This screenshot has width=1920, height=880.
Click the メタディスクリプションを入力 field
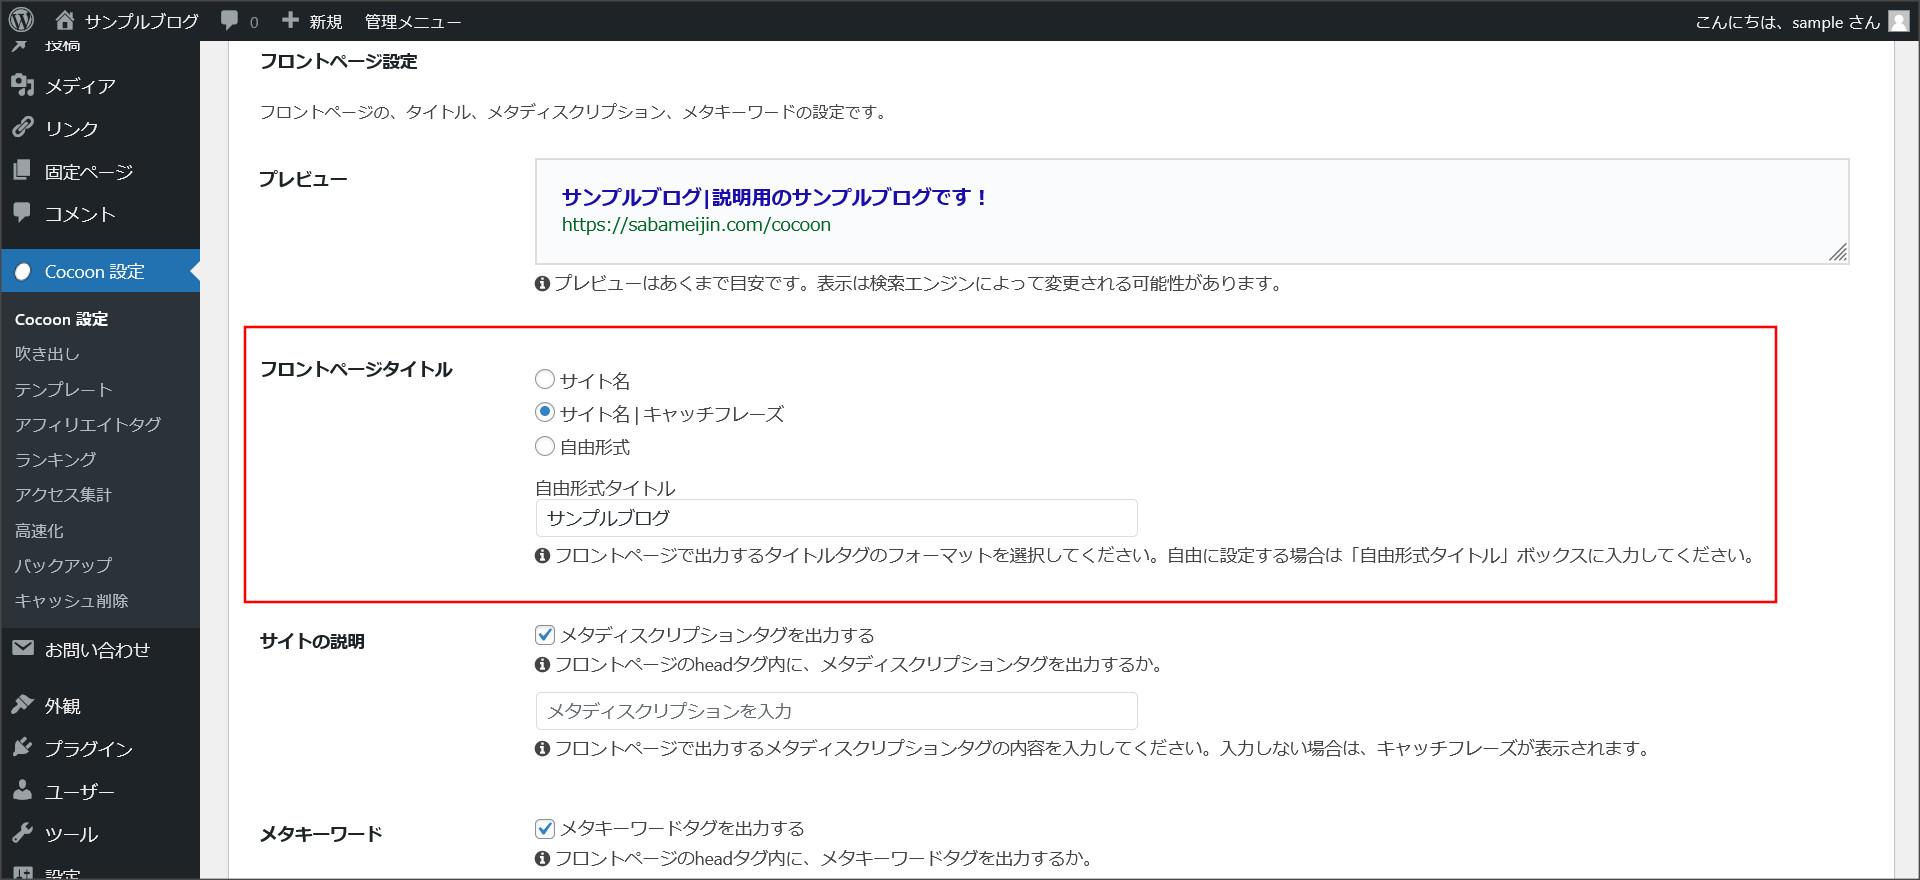pos(836,711)
